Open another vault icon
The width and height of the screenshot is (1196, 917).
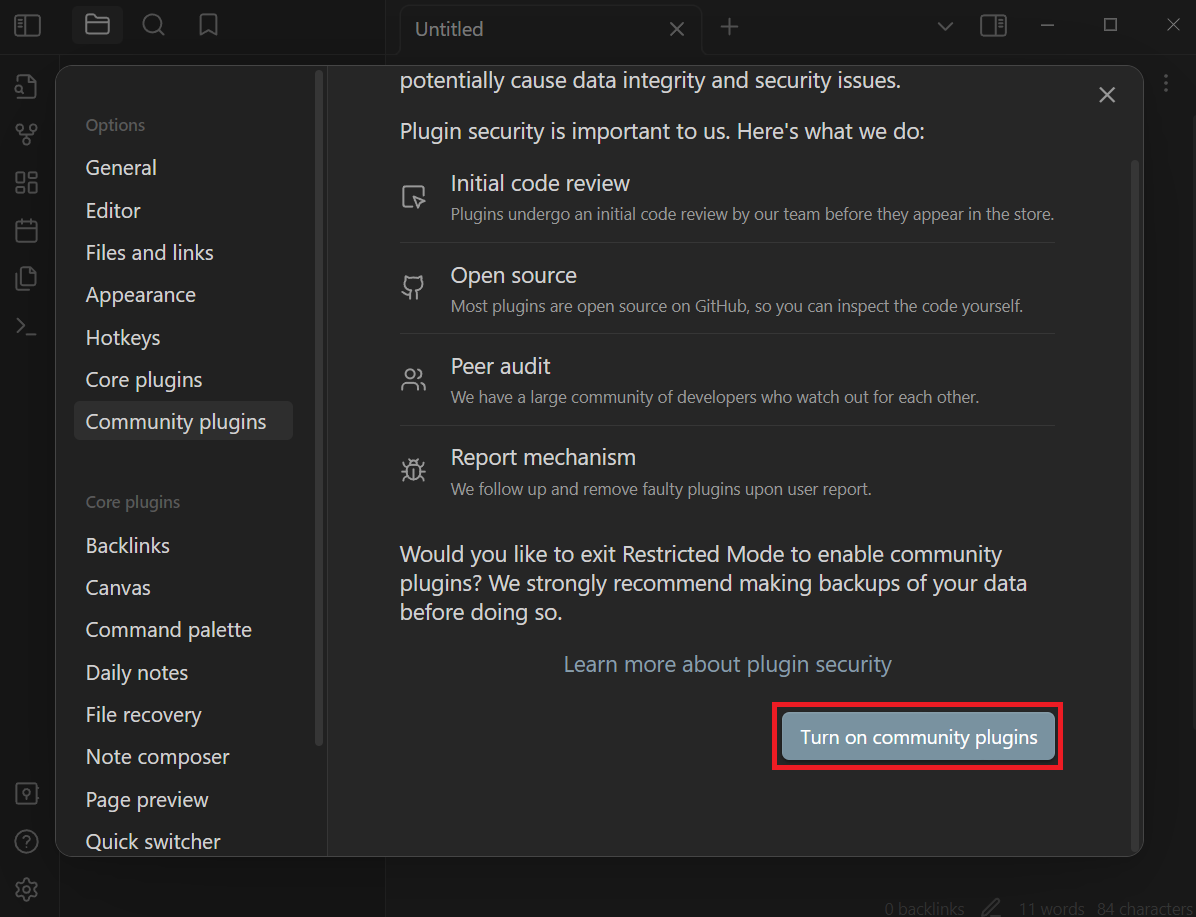pos(27,794)
